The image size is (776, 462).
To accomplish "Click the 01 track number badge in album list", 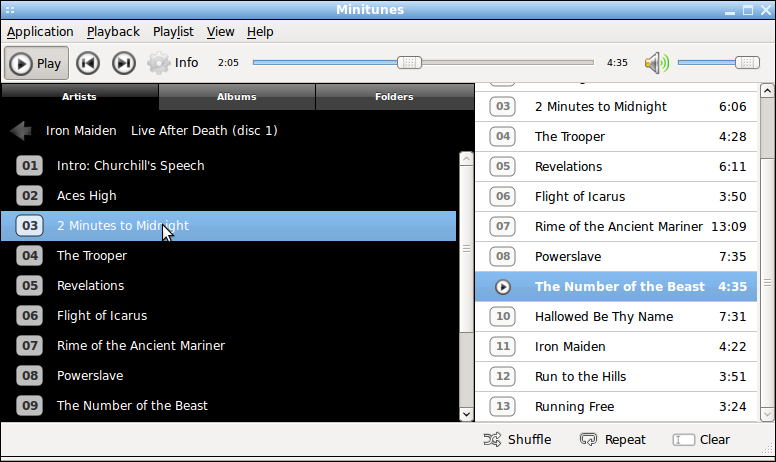I will point(30,166).
